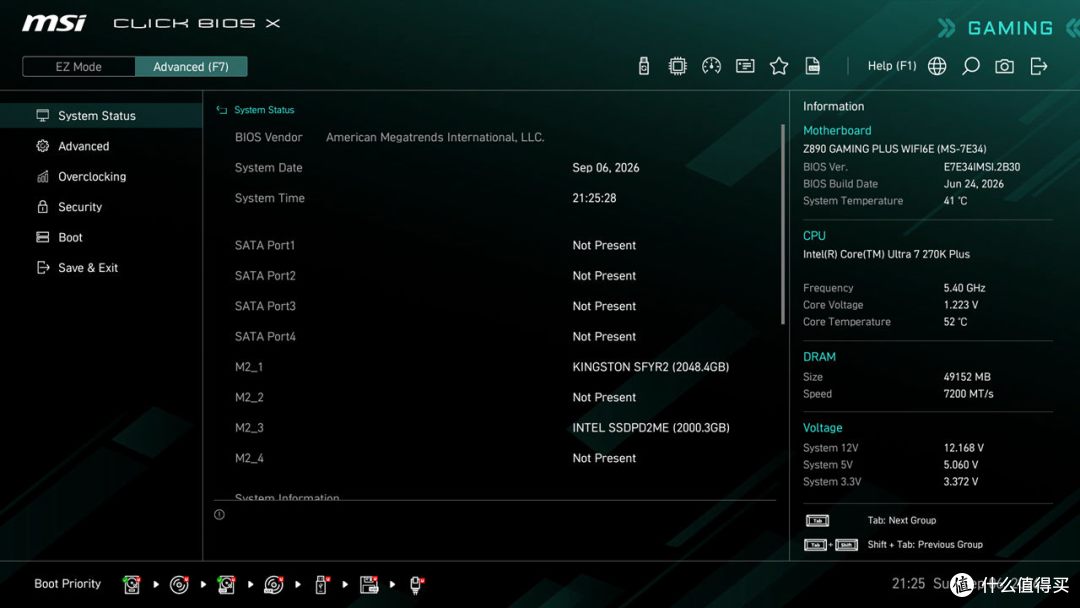Image resolution: width=1080 pixels, height=608 pixels.
Task: Select the network cable boot device icon
Action: [416, 585]
